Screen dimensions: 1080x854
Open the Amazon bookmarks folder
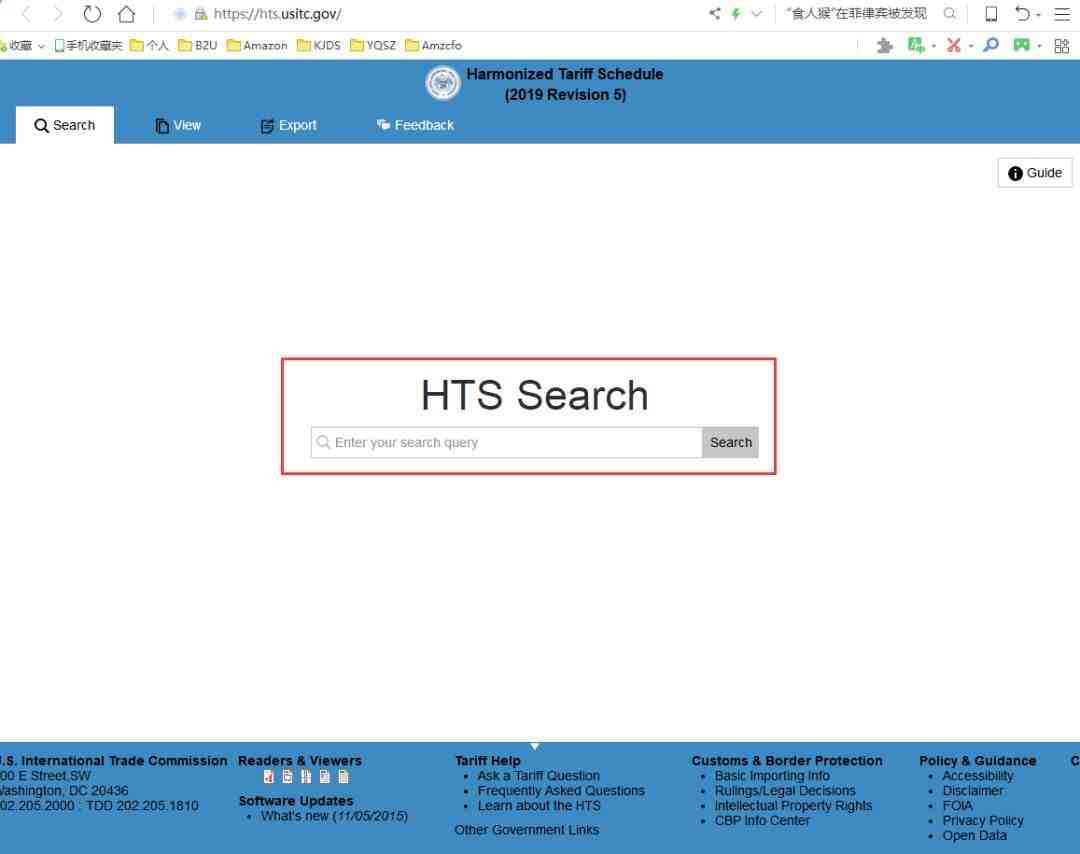pos(257,45)
